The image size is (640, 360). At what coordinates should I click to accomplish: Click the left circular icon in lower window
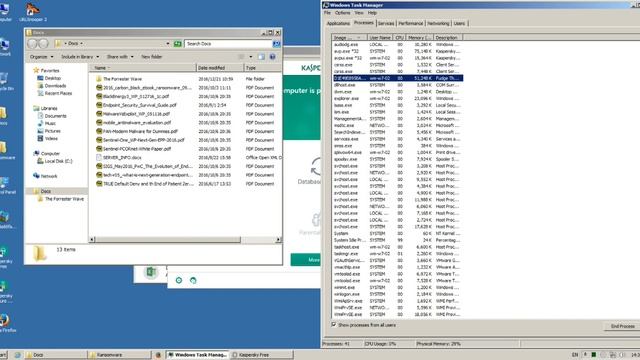click(179, 280)
